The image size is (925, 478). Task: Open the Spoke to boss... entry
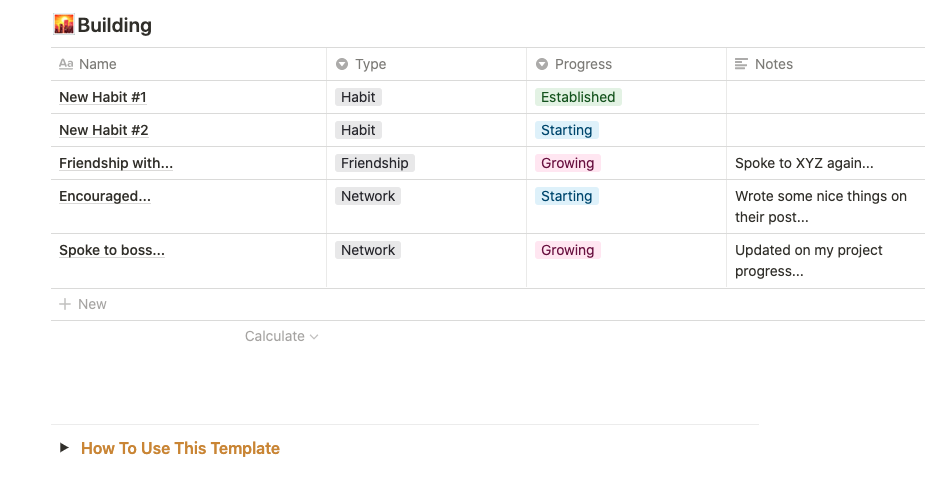pyautogui.click(x=112, y=250)
